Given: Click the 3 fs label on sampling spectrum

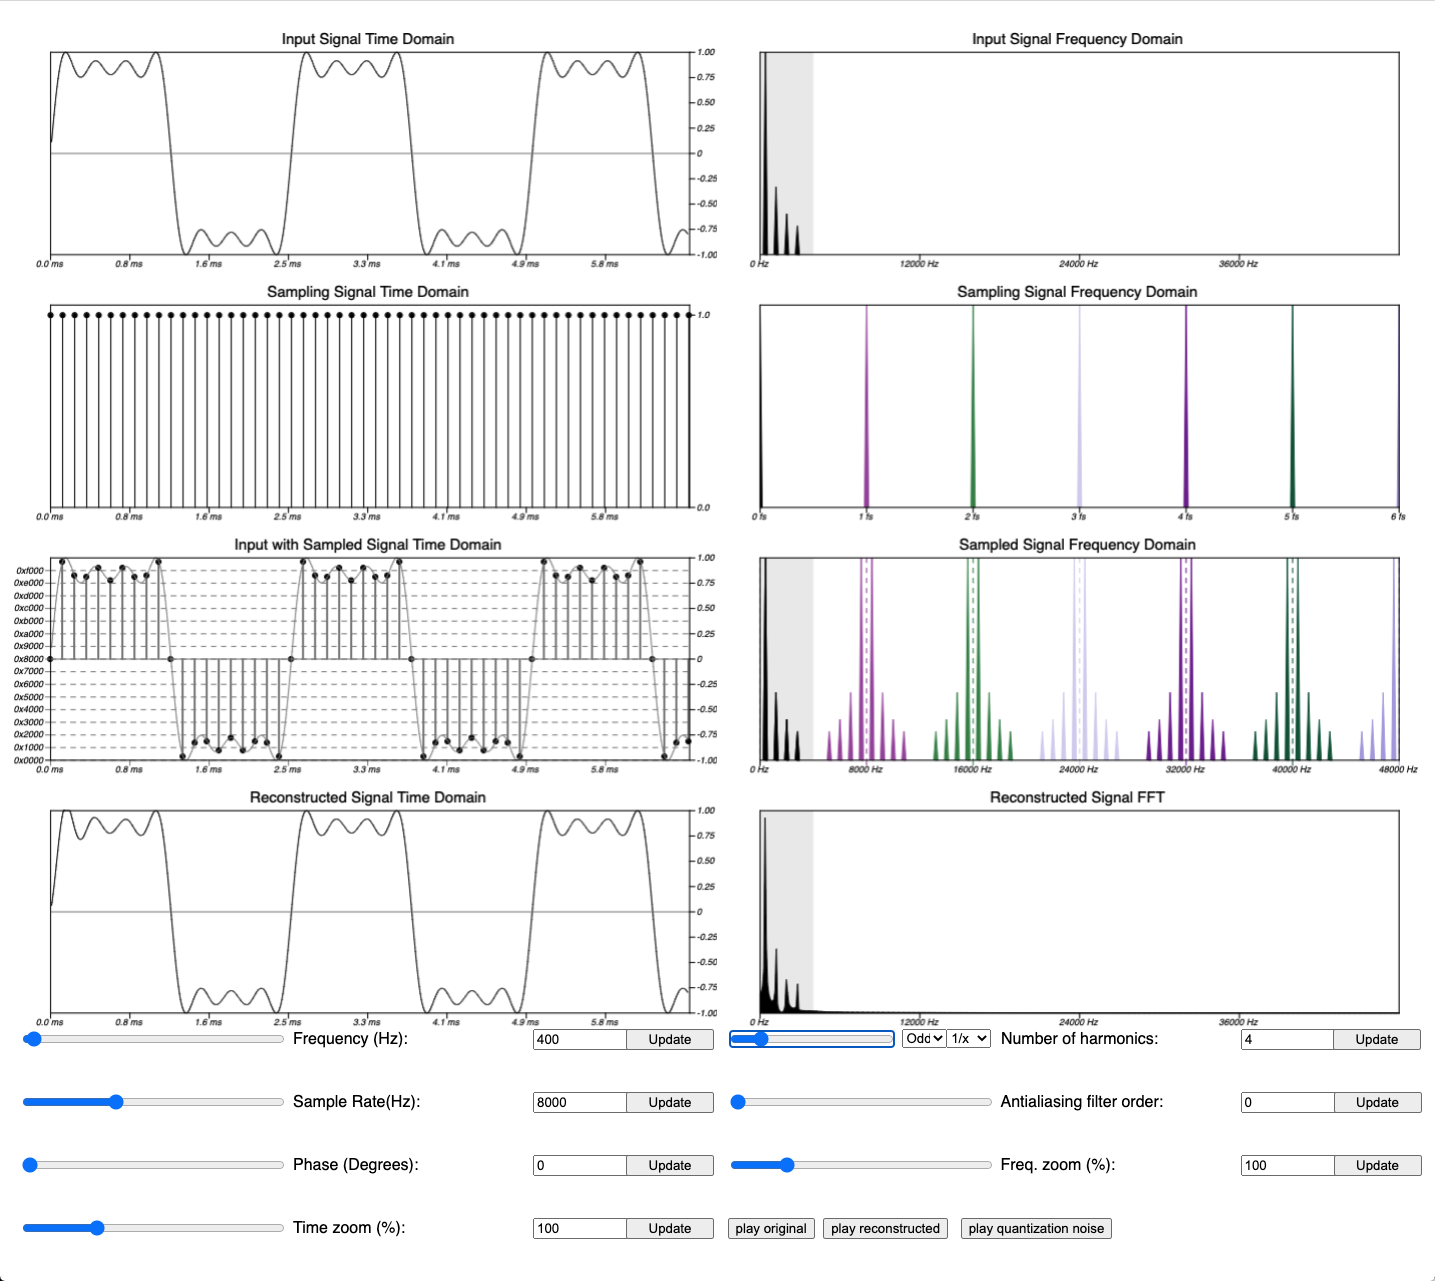Looking at the screenshot, I should [1079, 517].
